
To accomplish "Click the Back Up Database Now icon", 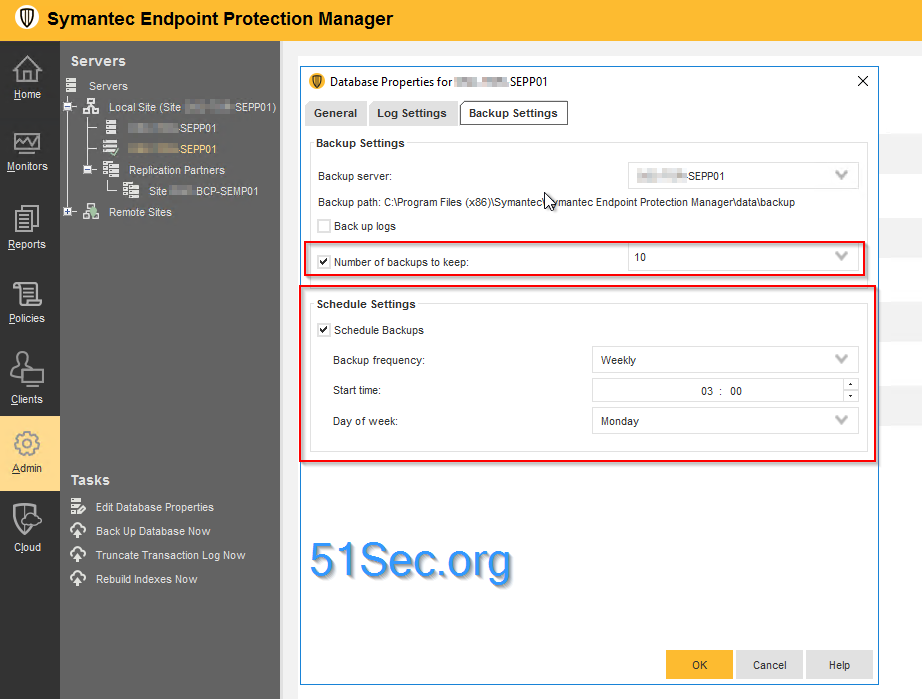I will coord(78,530).
